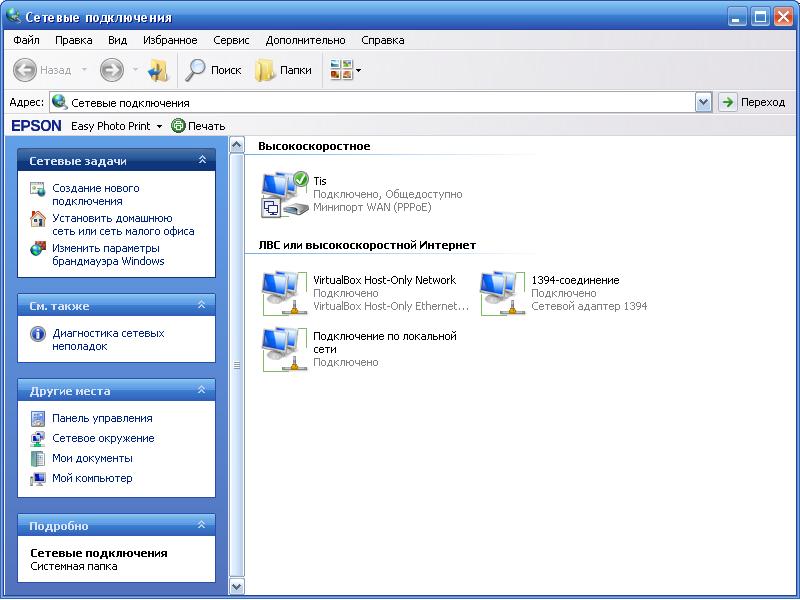The image size is (800, 600).
Task: Select the 1394-соединение connection icon
Action: pyautogui.click(x=503, y=293)
